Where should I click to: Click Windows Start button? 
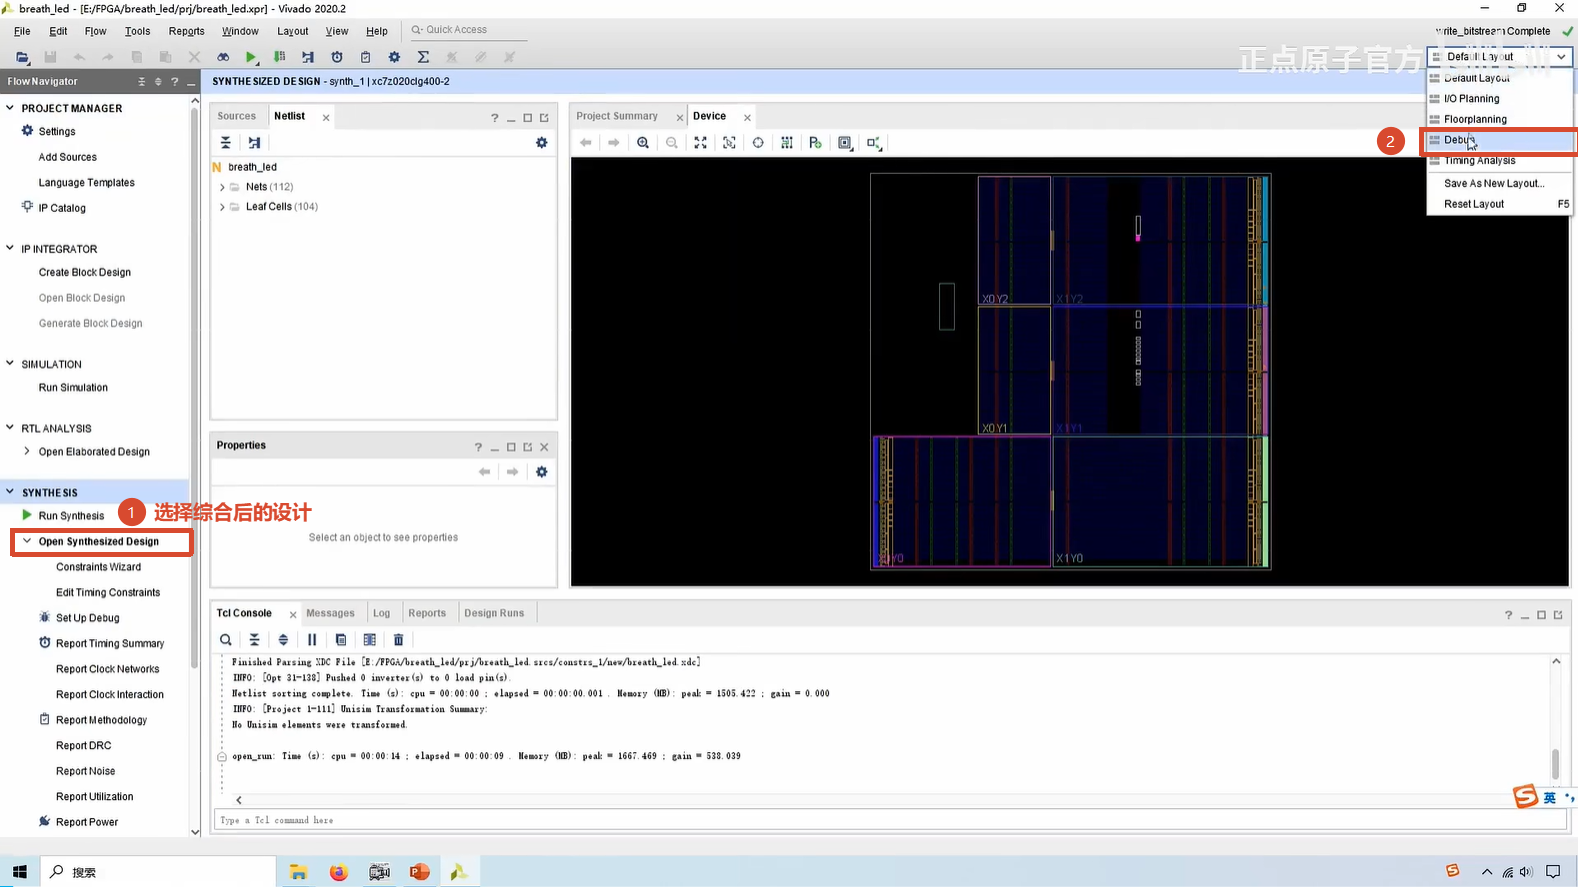point(20,872)
